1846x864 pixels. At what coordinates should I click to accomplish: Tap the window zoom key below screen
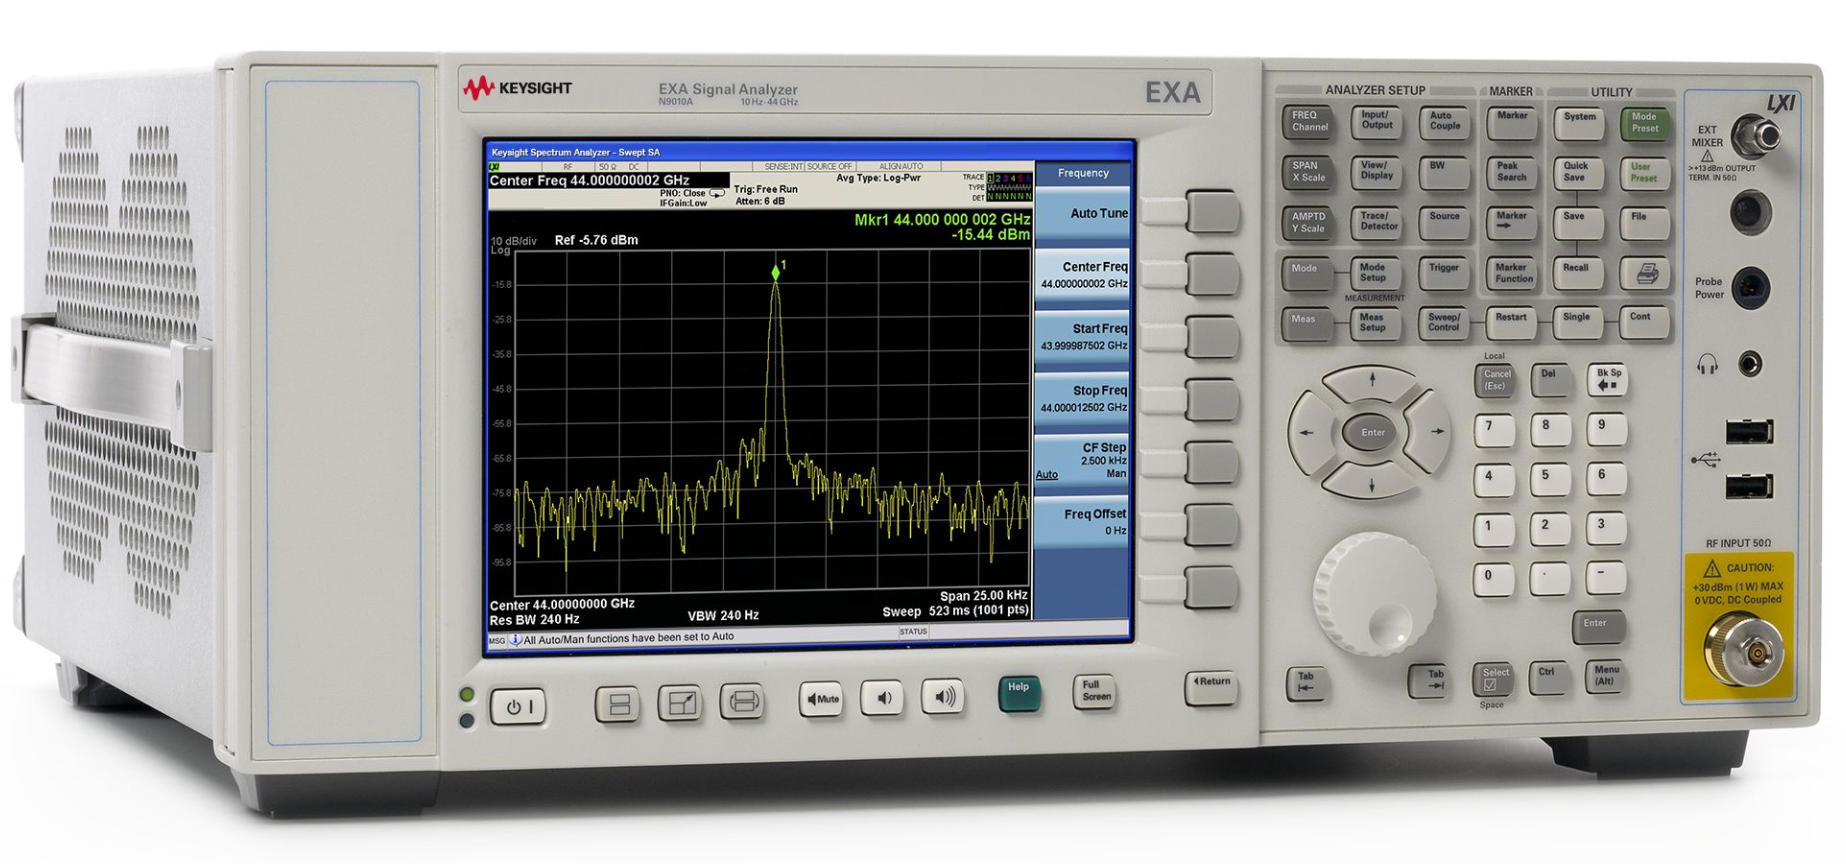coord(681,703)
